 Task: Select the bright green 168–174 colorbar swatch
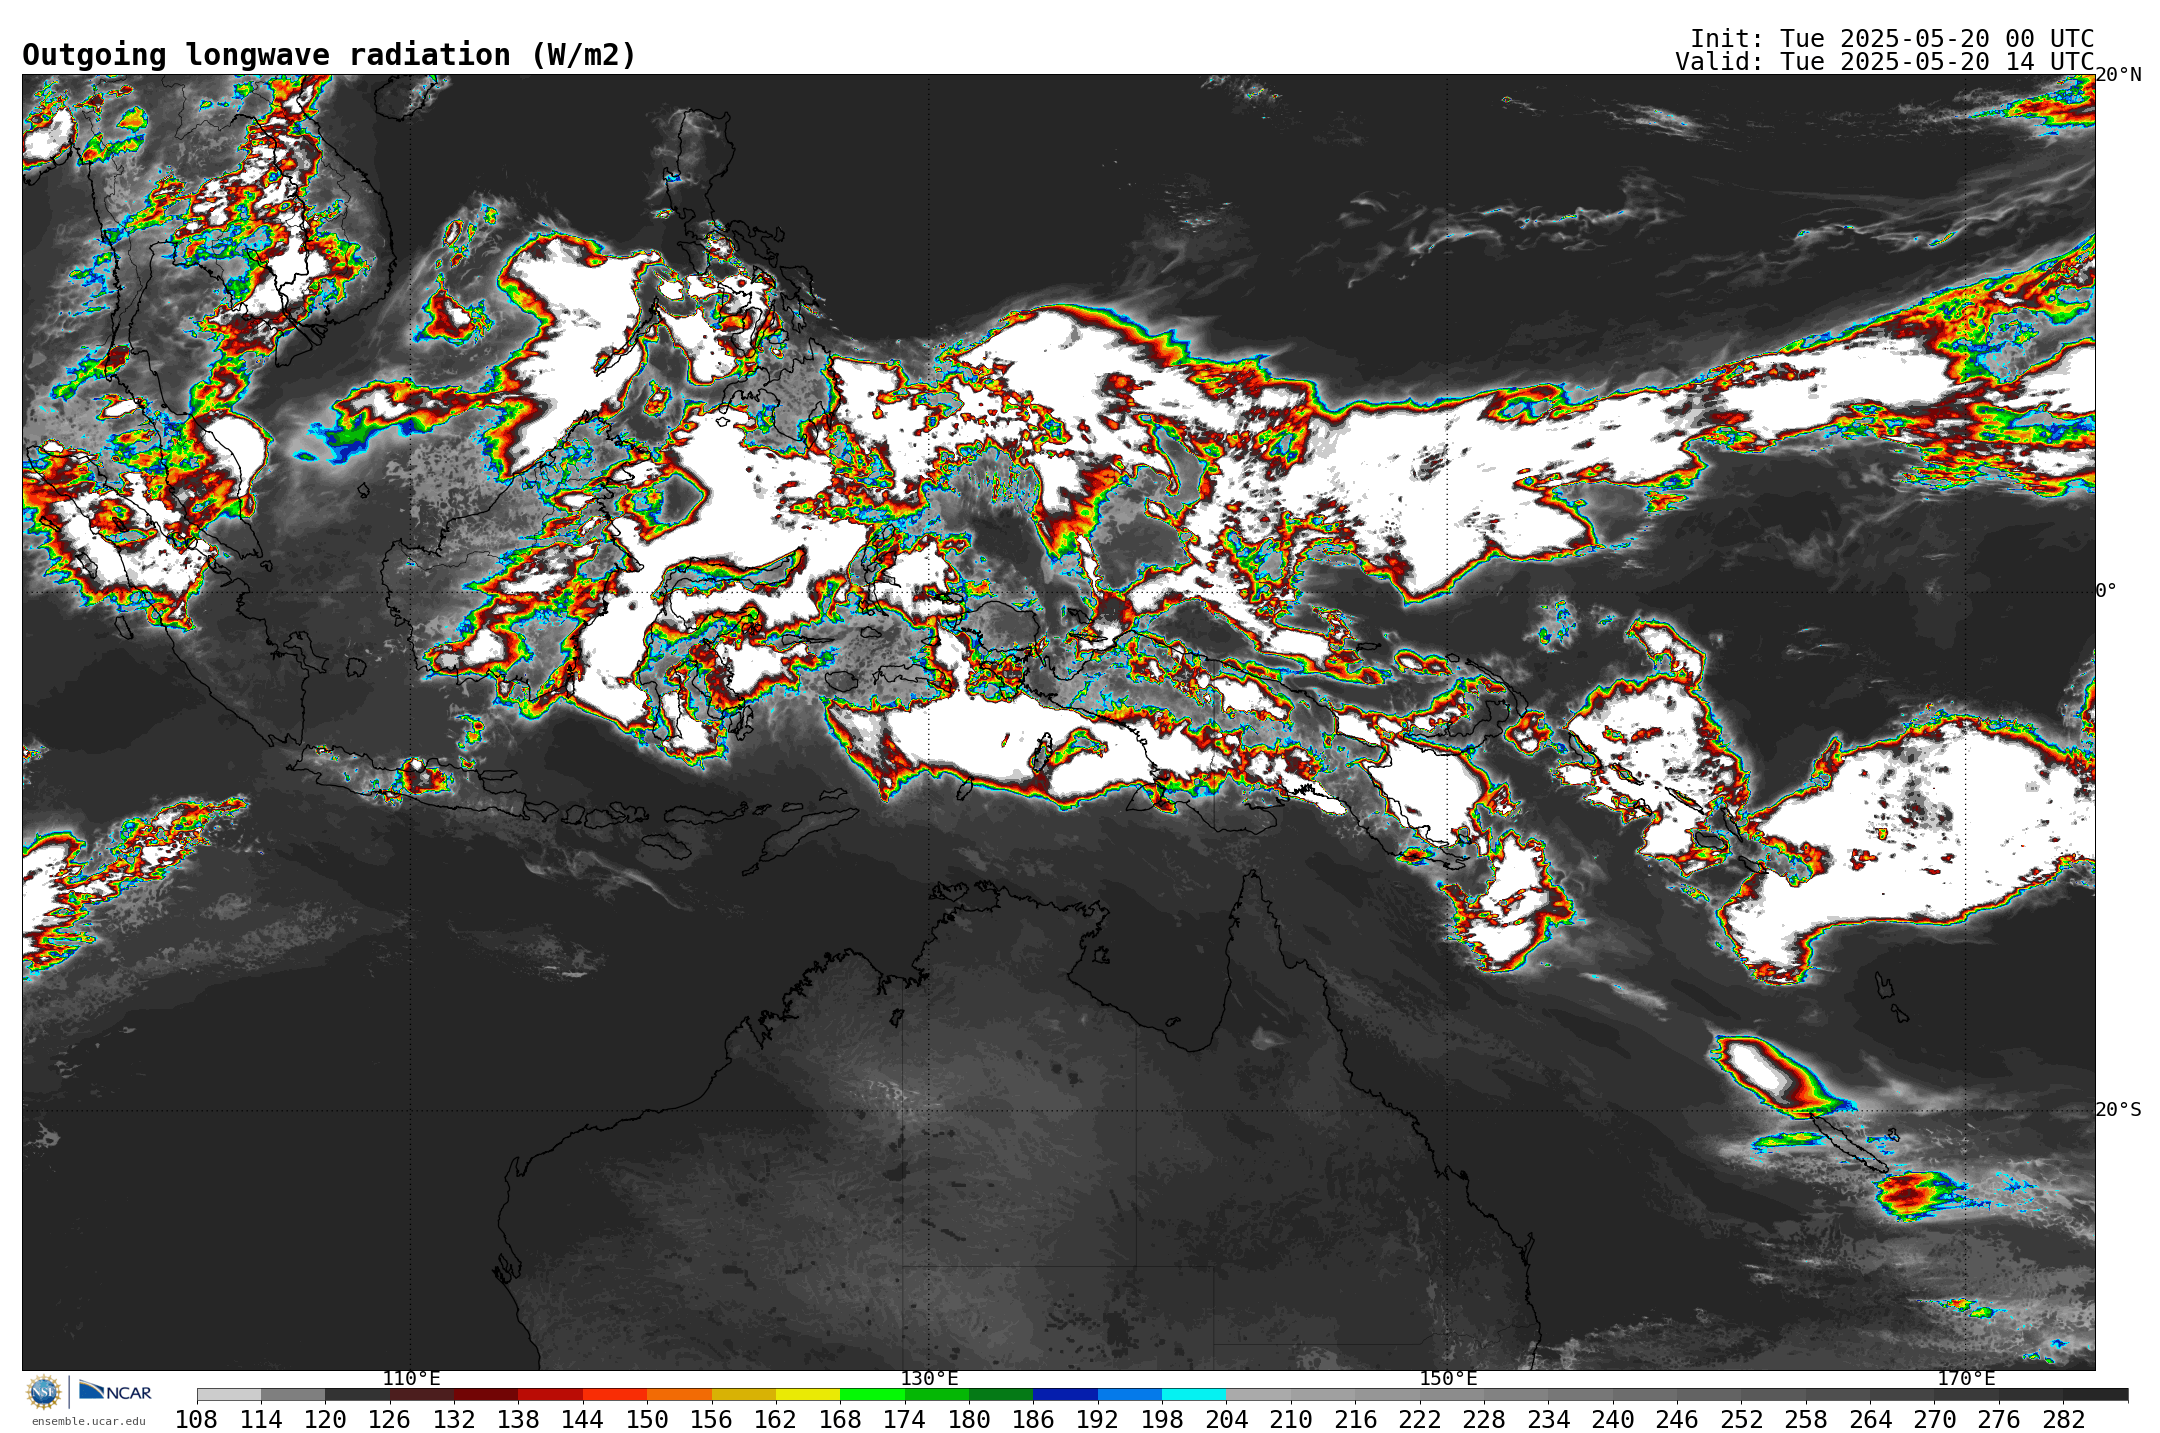pyautogui.click(x=872, y=1395)
